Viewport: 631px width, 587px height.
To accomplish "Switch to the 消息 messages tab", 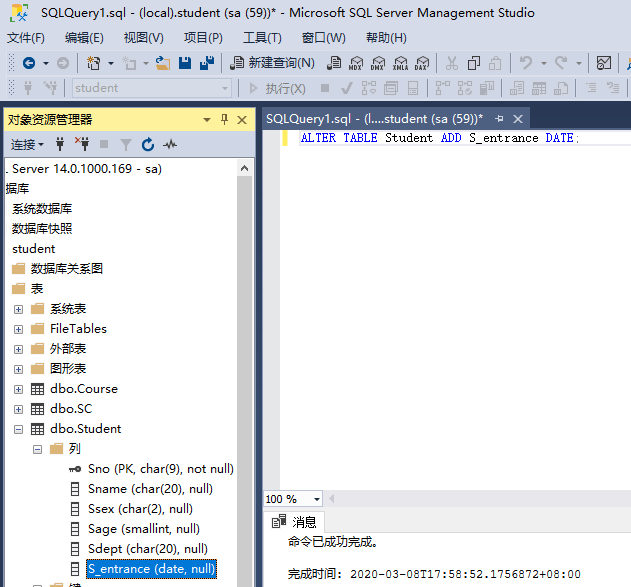I will point(295,522).
